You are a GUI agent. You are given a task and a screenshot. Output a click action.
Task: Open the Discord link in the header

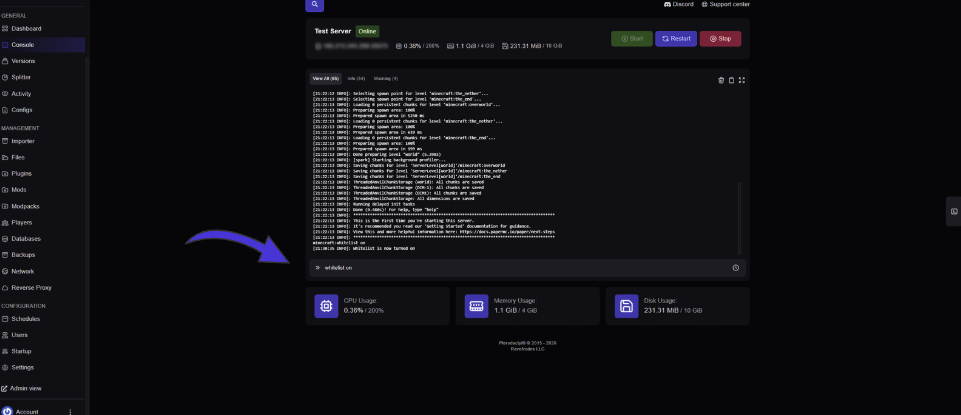point(678,4)
